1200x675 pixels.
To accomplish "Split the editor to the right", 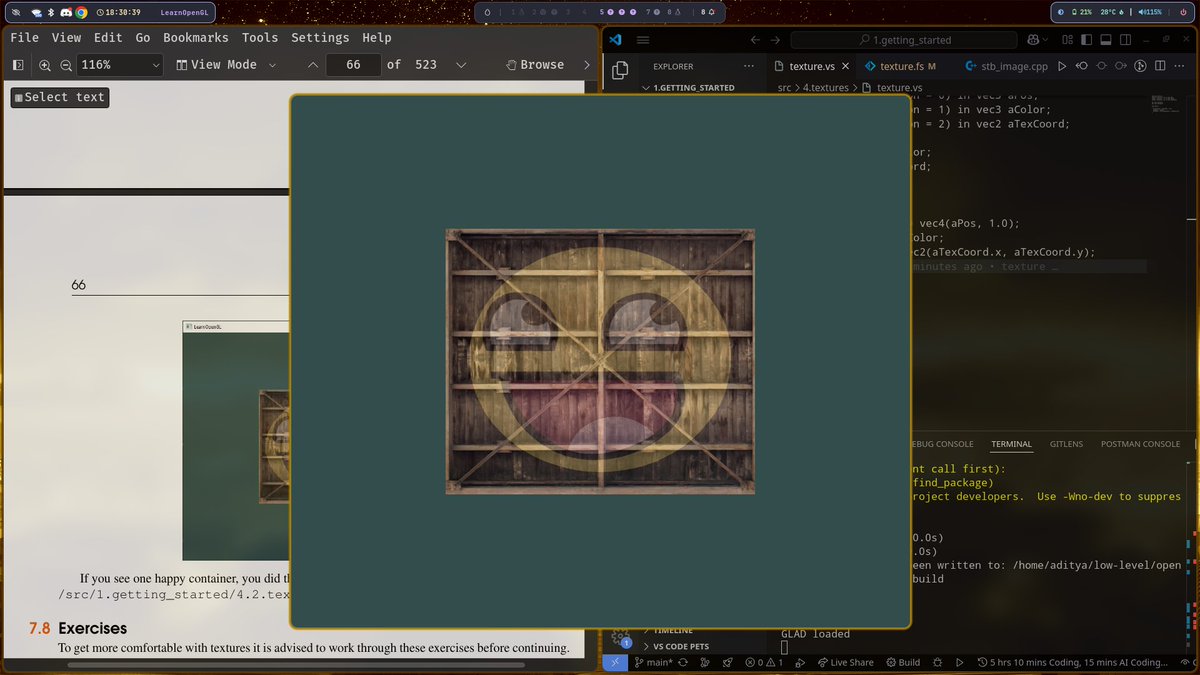I will (x=1160, y=66).
